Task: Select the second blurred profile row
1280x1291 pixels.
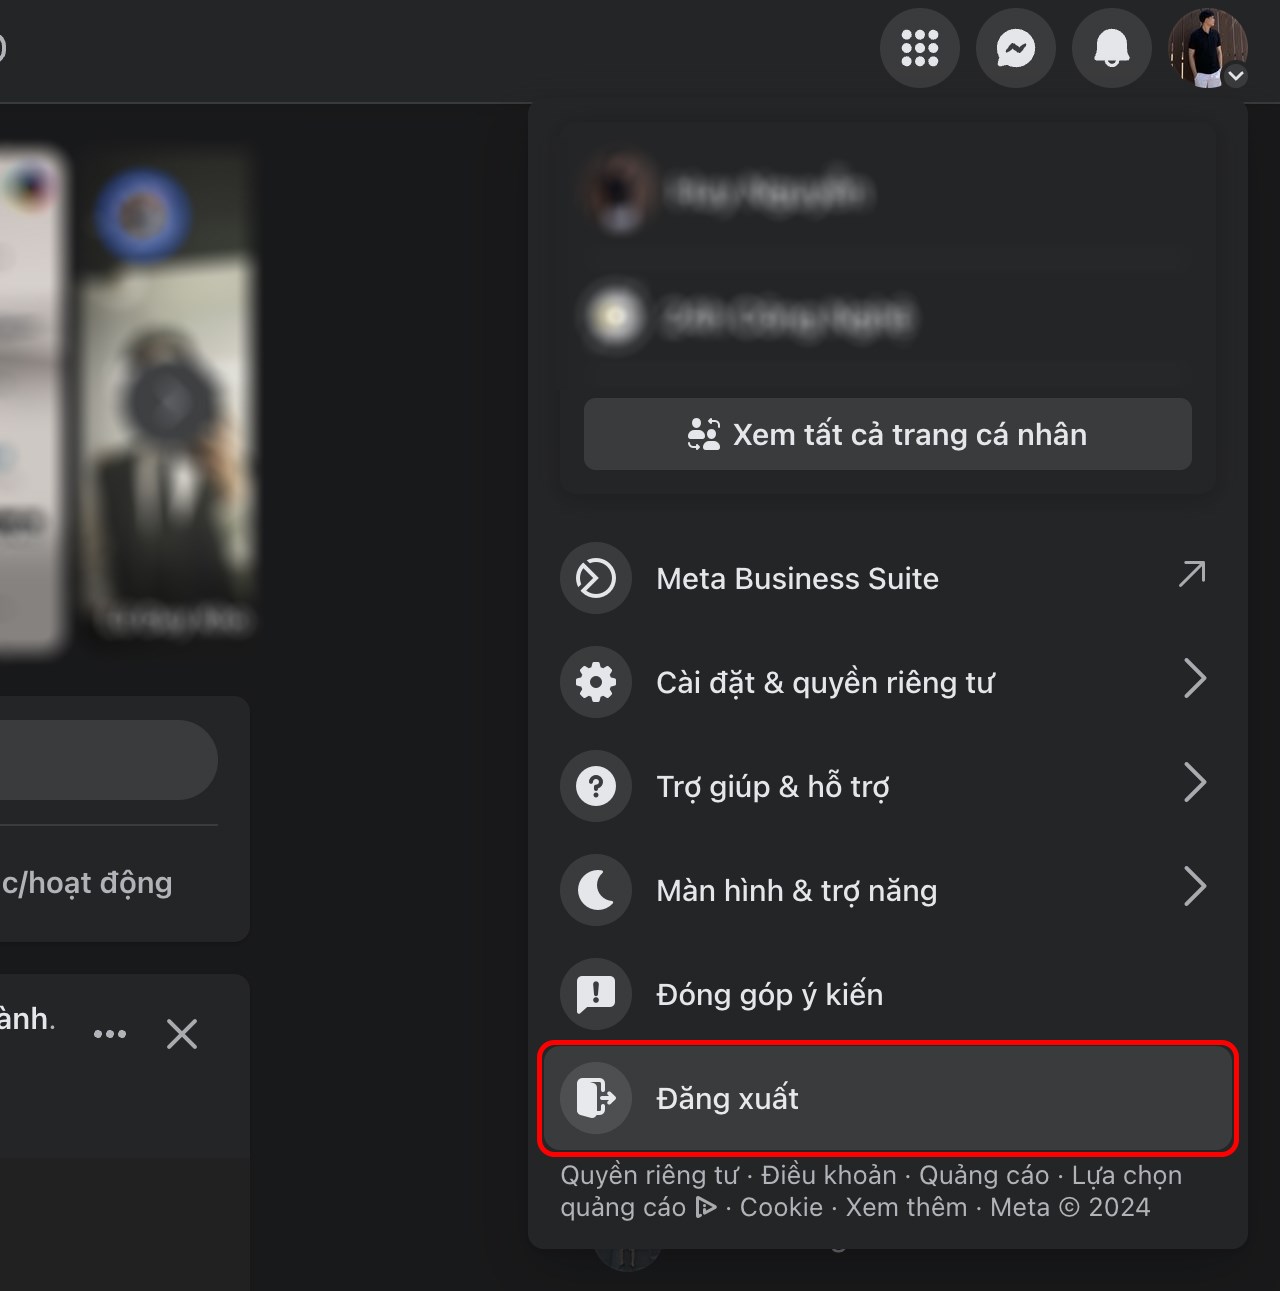Action: click(x=888, y=317)
